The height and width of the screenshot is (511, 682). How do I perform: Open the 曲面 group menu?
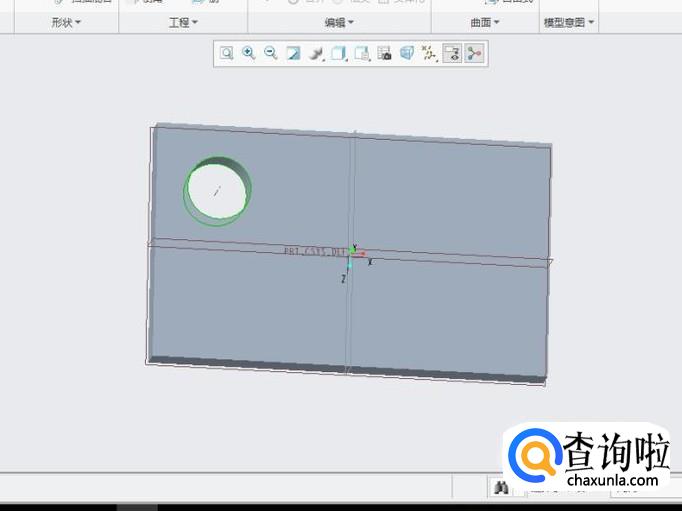pyautogui.click(x=485, y=22)
